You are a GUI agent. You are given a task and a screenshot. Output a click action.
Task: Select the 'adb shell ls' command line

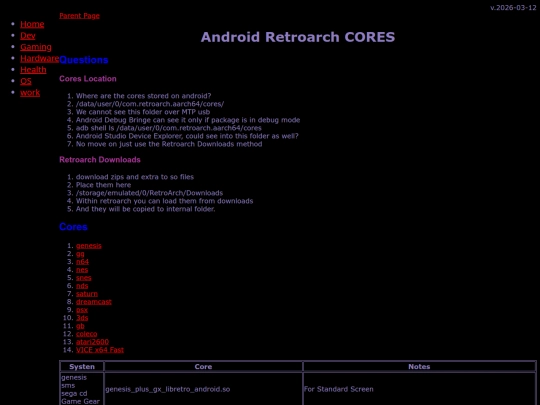click(x=169, y=128)
